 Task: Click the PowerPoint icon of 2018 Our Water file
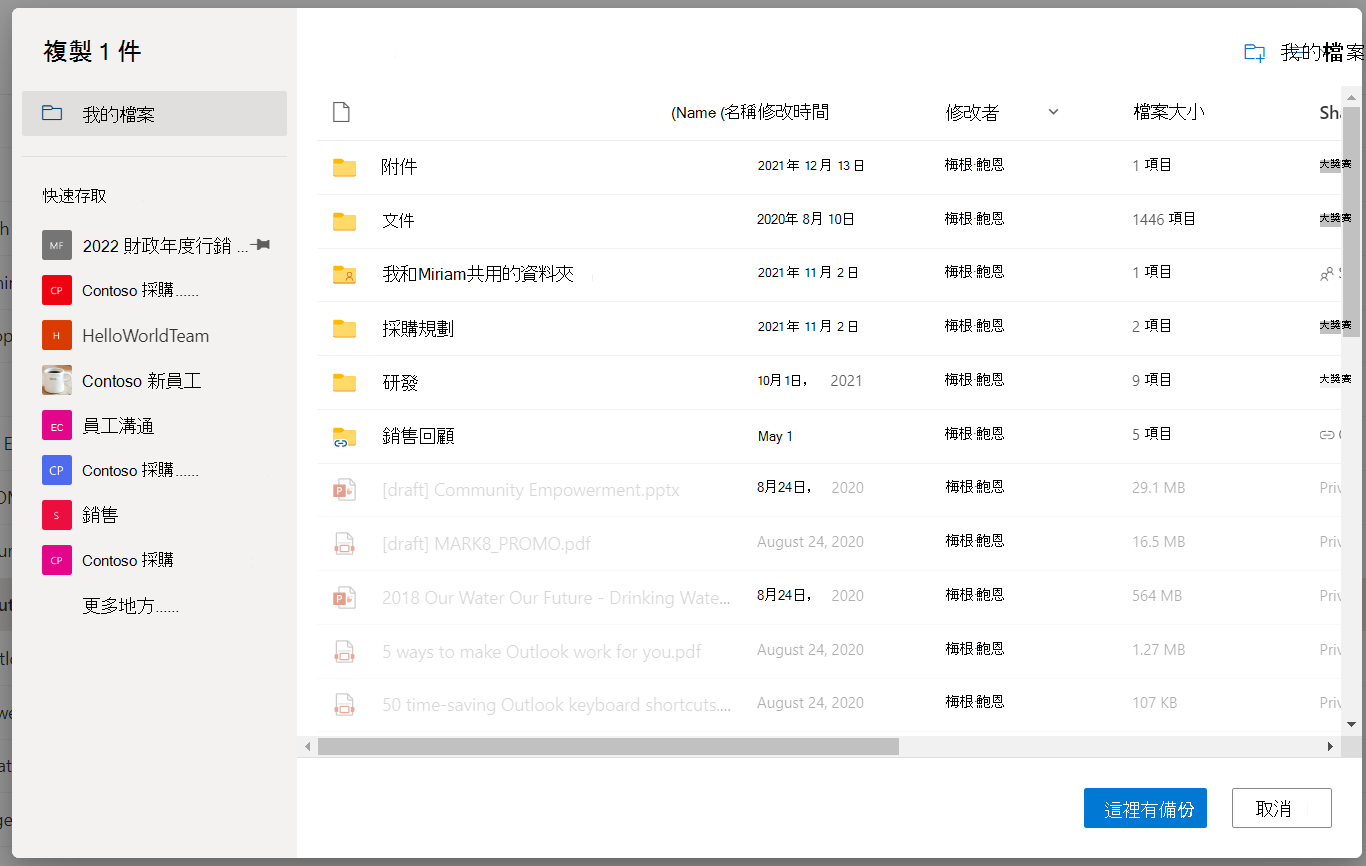coord(344,598)
